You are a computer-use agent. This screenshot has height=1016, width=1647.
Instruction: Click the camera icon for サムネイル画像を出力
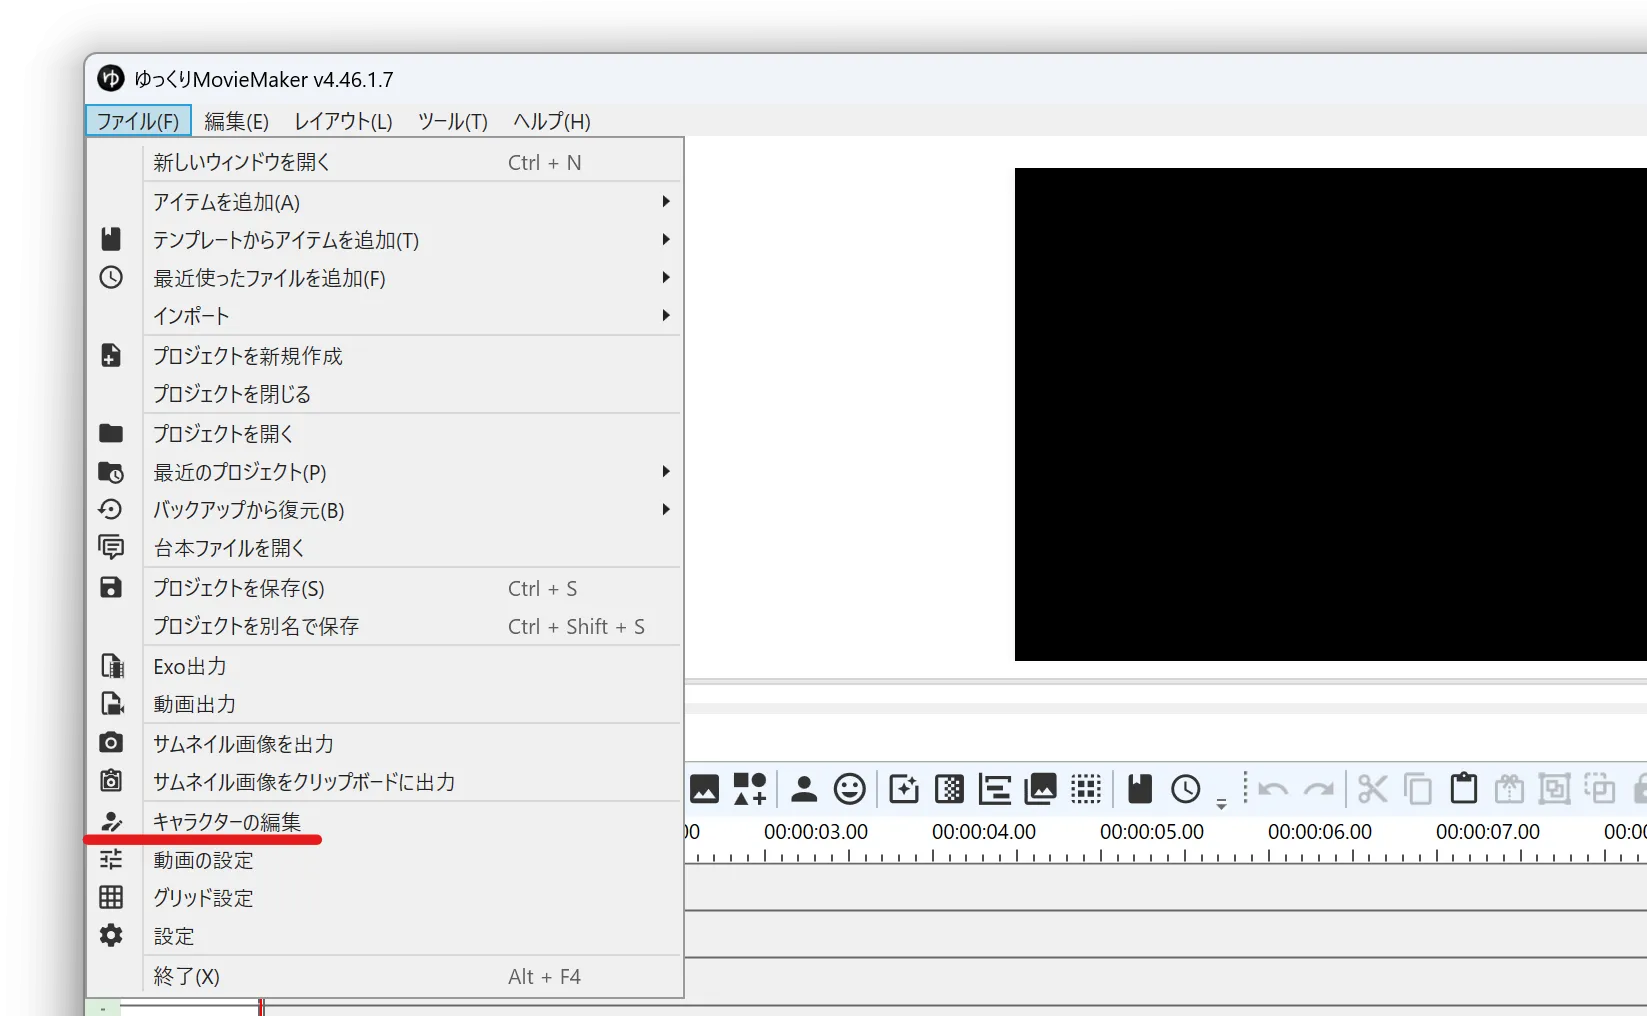pos(111,742)
